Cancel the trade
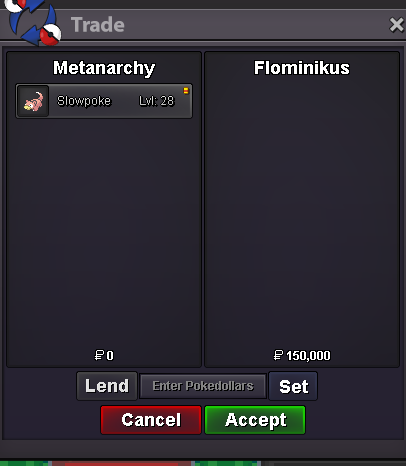The width and height of the screenshot is (406, 466). click(x=151, y=420)
